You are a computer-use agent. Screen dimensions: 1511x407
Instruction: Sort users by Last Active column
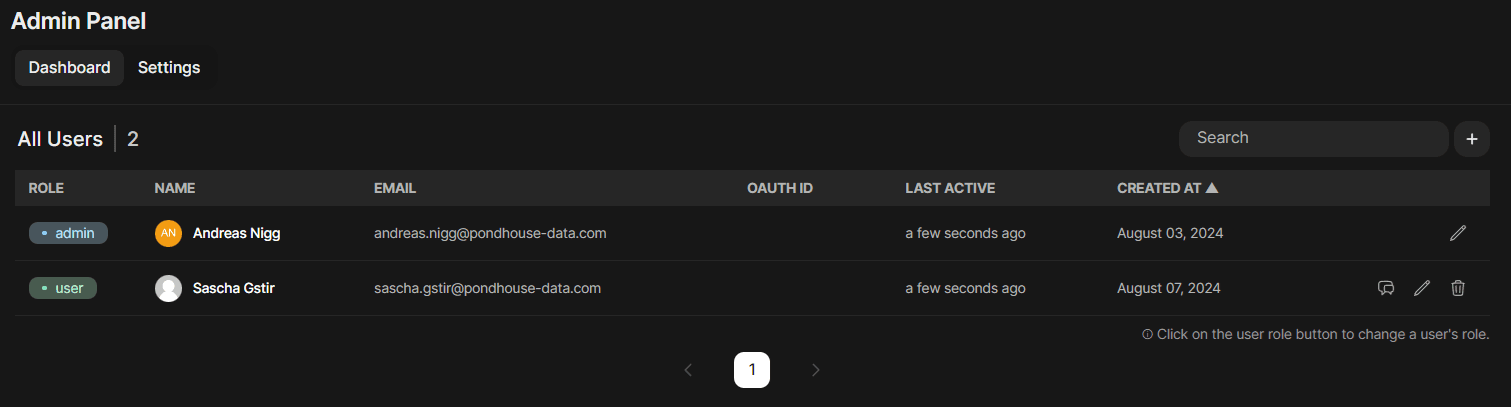pyautogui.click(x=949, y=188)
